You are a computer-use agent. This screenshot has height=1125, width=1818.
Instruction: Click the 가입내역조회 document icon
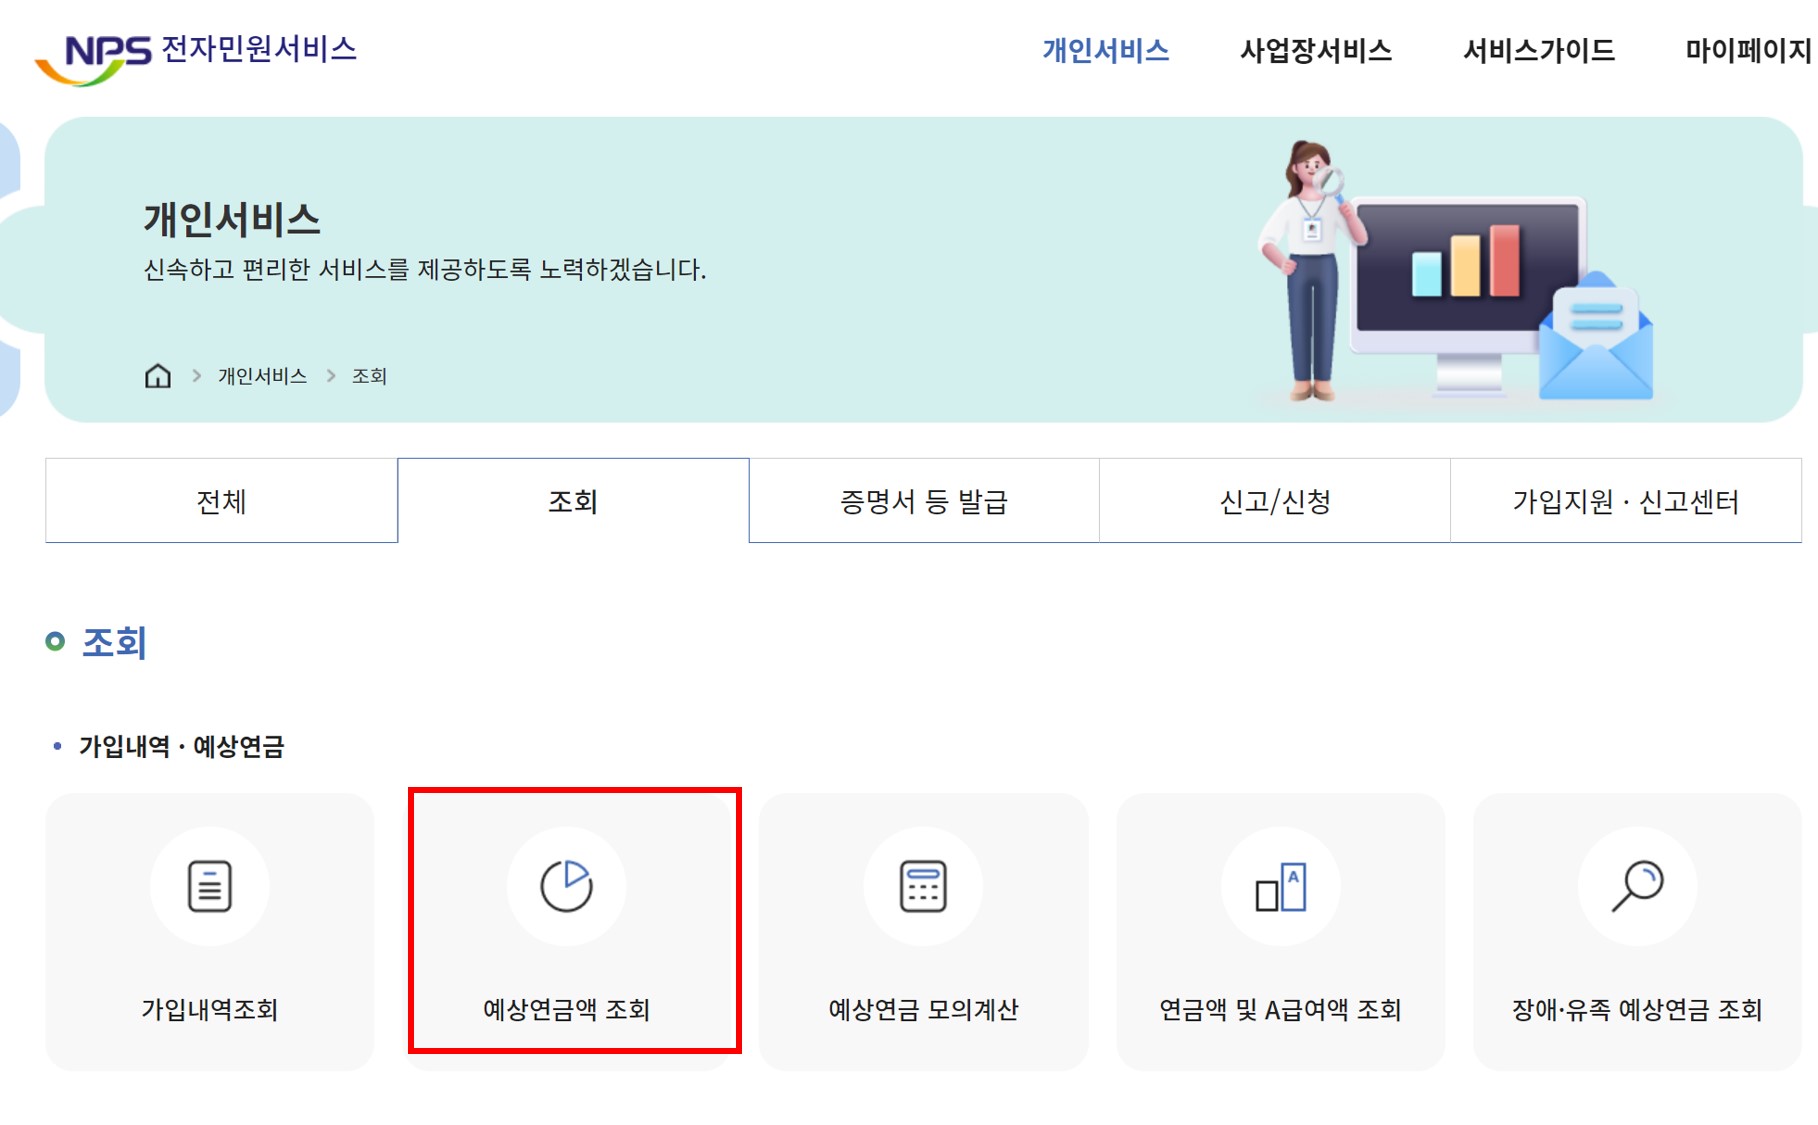click(210, 886)
